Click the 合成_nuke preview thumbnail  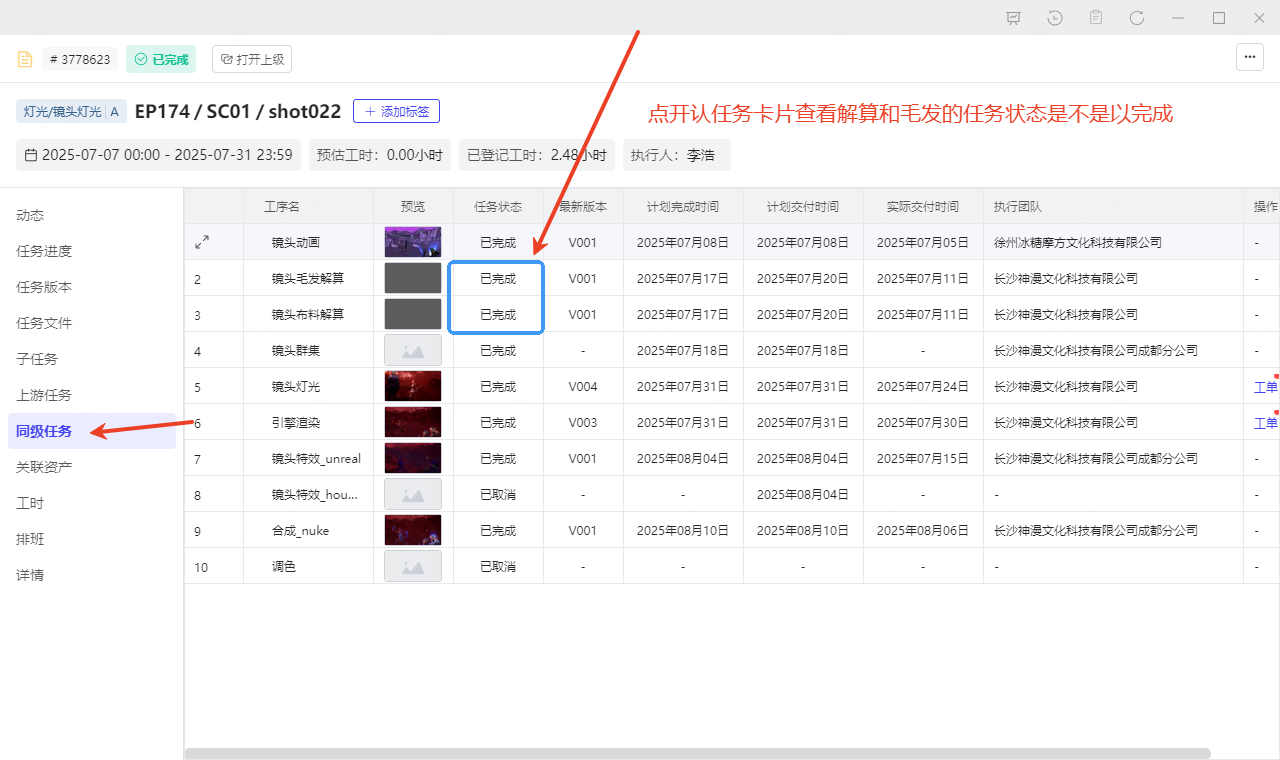412,530
